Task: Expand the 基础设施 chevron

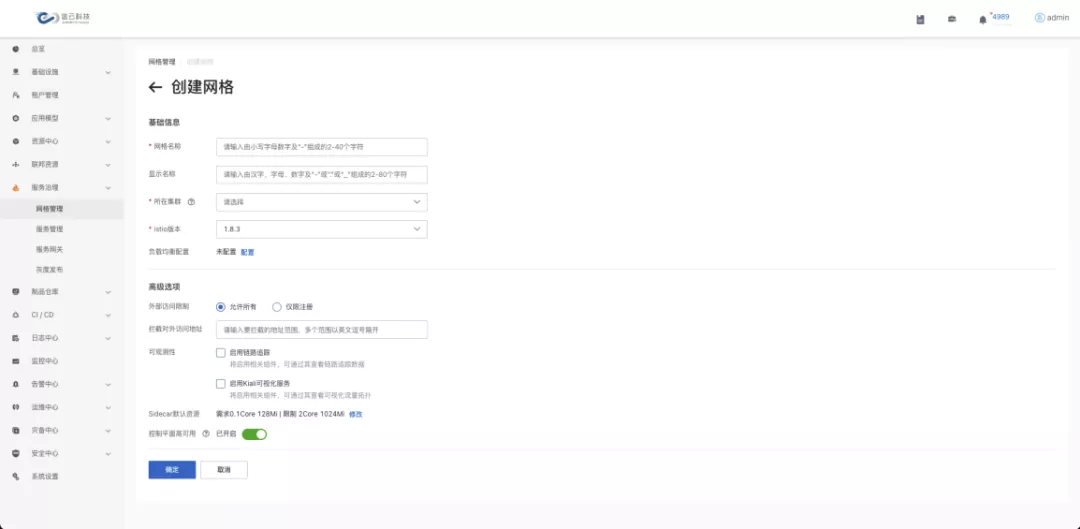Action: (x=108, y=72)
